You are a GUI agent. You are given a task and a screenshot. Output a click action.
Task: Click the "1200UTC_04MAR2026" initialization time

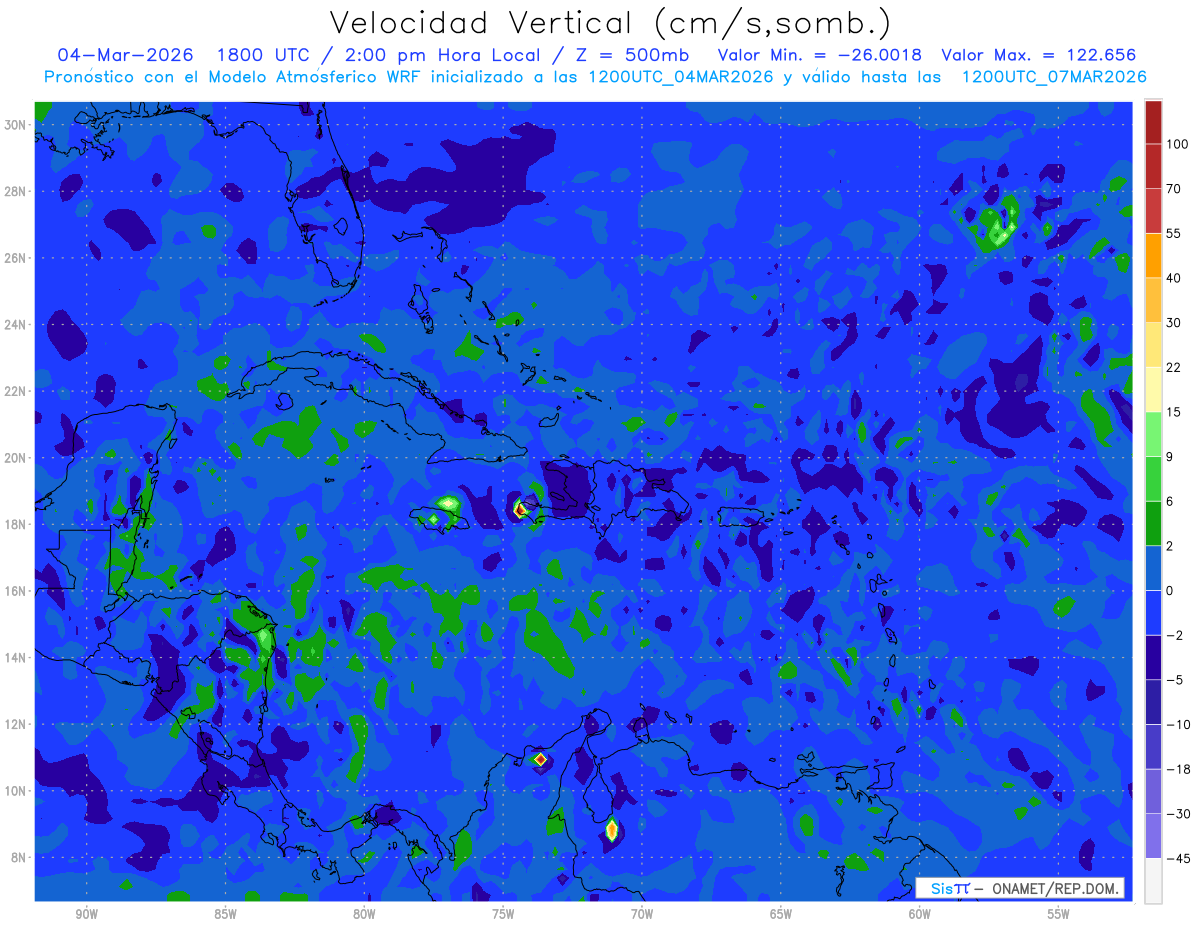(680, 77)
